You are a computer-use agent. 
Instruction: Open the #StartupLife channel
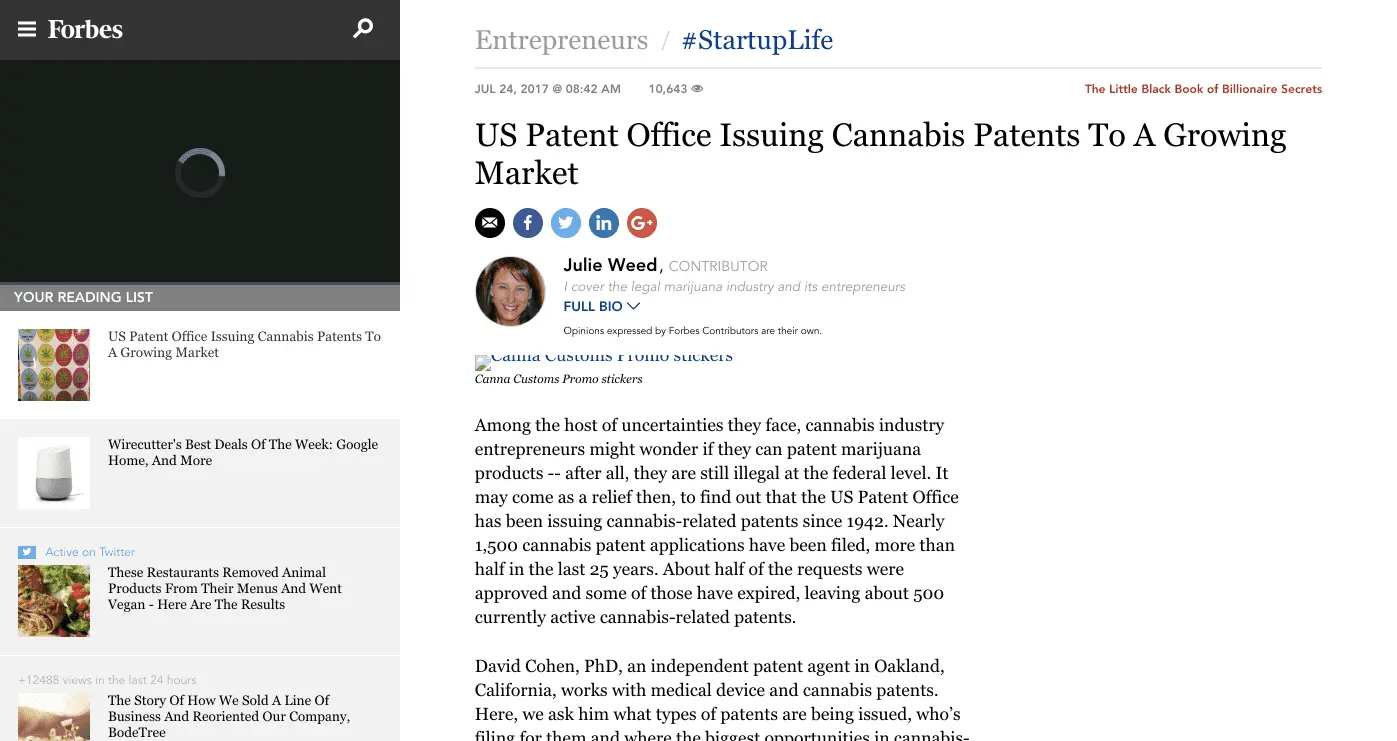(757, 41)
